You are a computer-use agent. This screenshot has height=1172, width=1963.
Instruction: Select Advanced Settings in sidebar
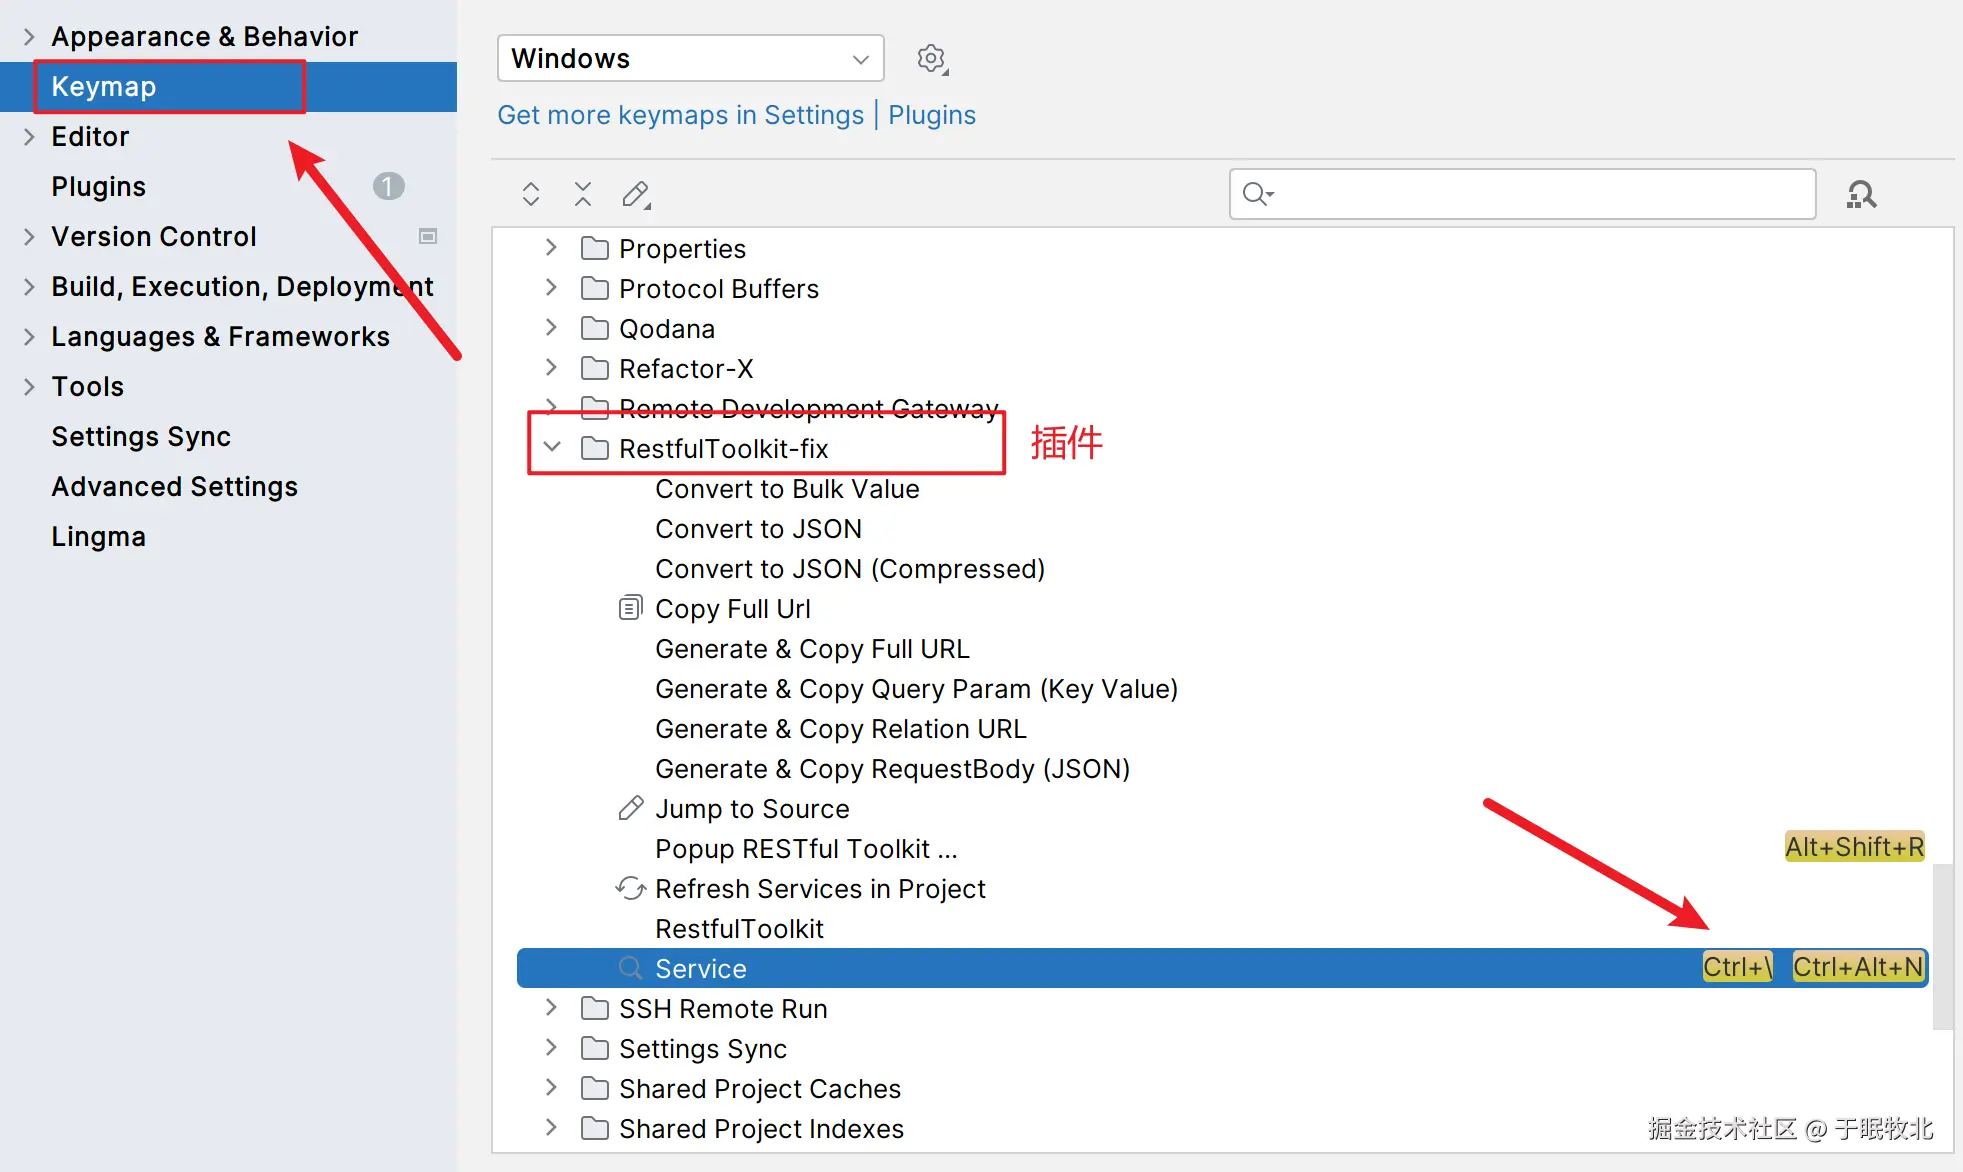tap(174, 487)
